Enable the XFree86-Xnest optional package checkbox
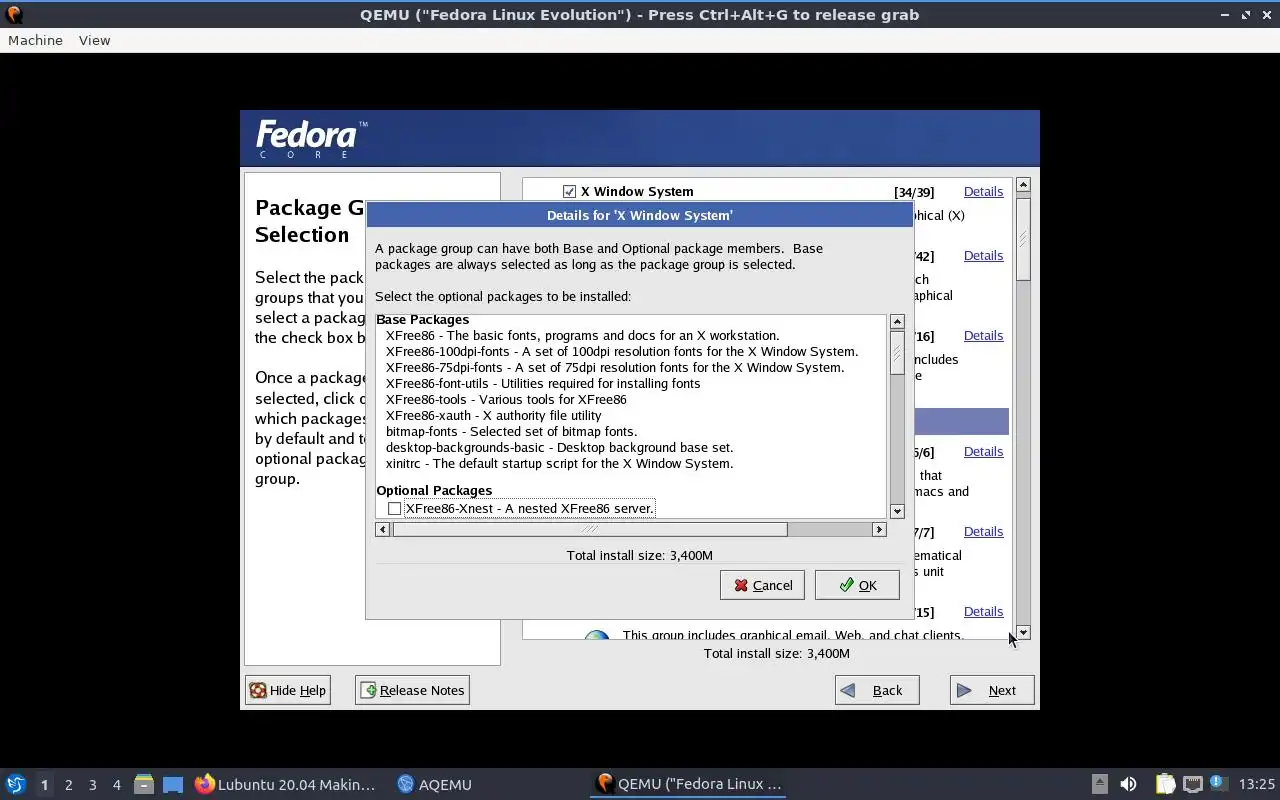Viewport: 1280px width, 800px height. 395,508
